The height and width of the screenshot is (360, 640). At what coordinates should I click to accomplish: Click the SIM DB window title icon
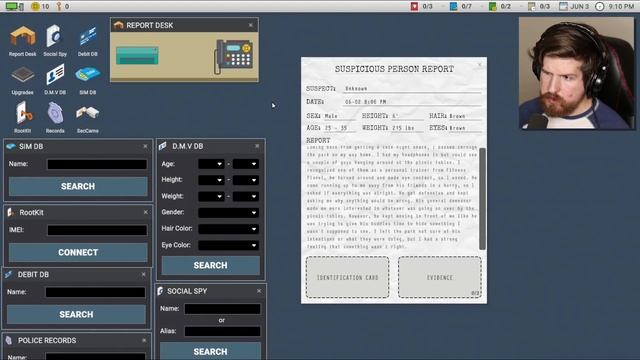pyautogui.click(x=11, y=146)
